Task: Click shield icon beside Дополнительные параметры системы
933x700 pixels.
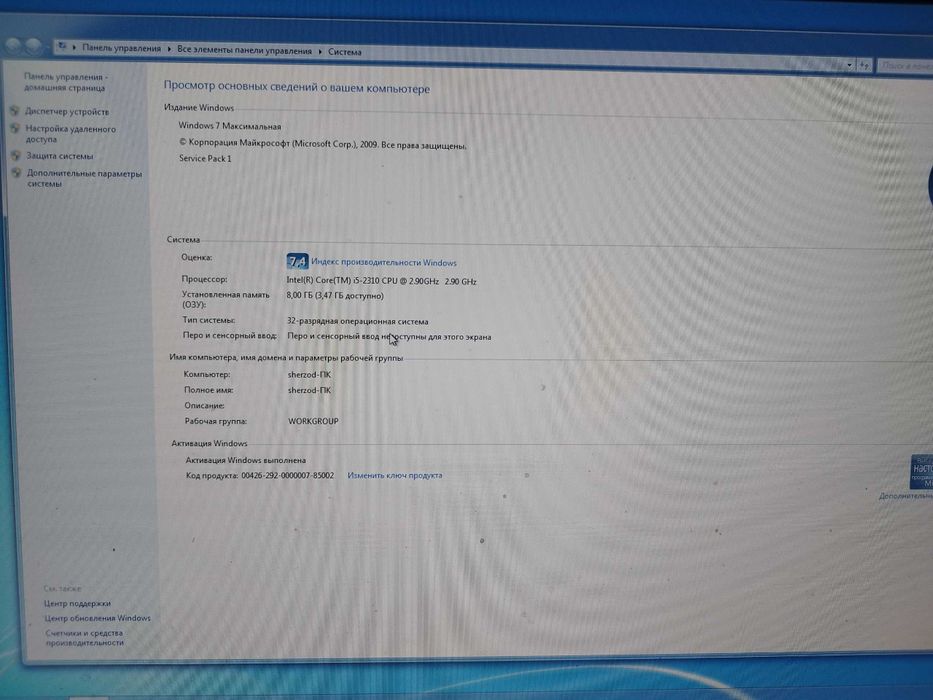Action: tap(17, 173)
